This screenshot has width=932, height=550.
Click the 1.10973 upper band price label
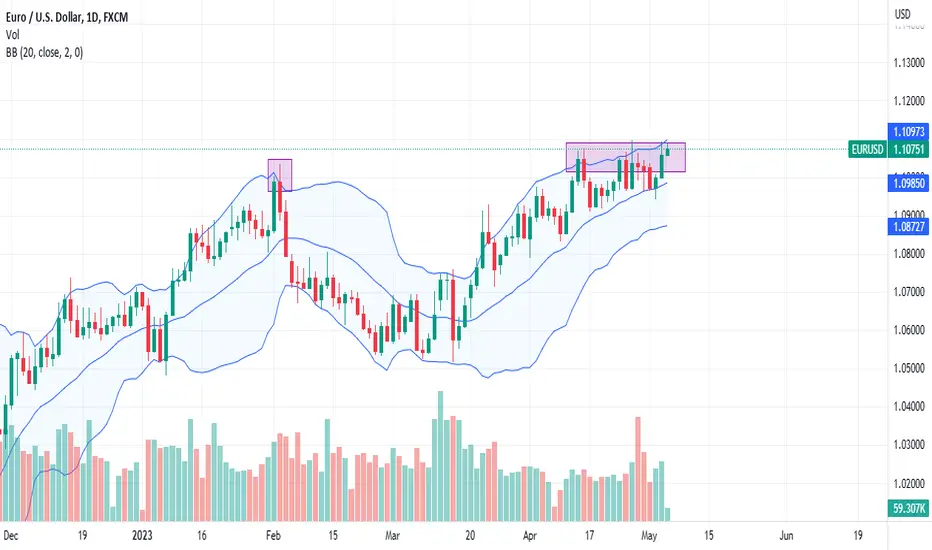click(908, 131)
